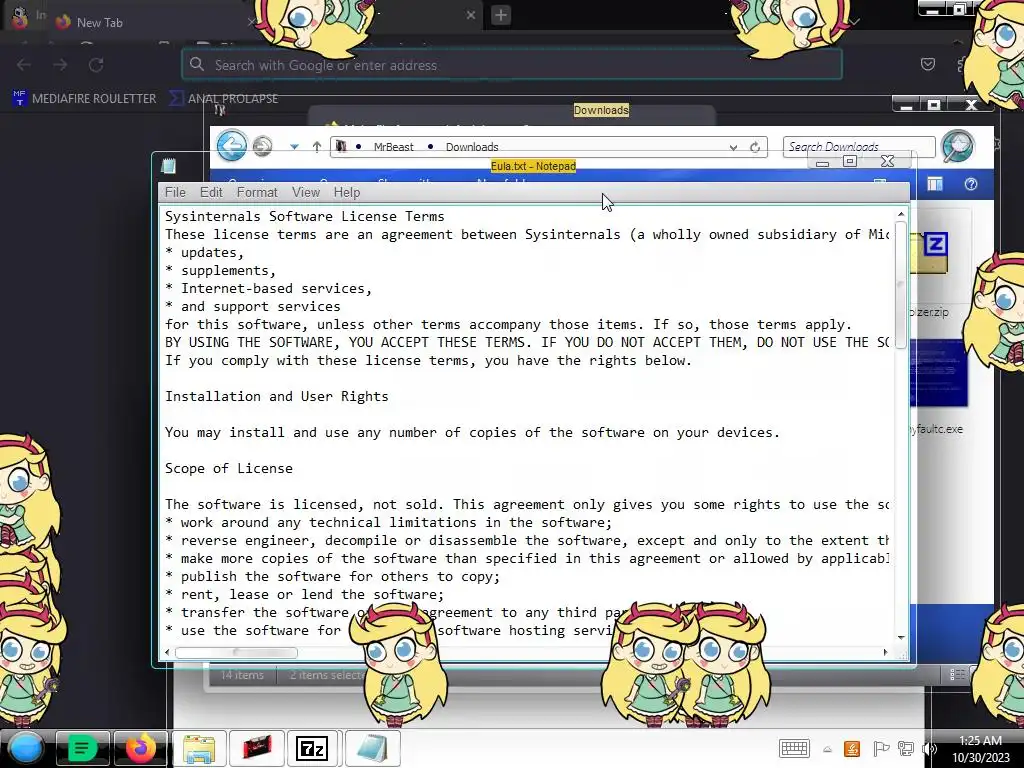The width and height of the screenshot is (1024, 768).
Task: Open volume speaker tray icon
Action: pos(929,748)
